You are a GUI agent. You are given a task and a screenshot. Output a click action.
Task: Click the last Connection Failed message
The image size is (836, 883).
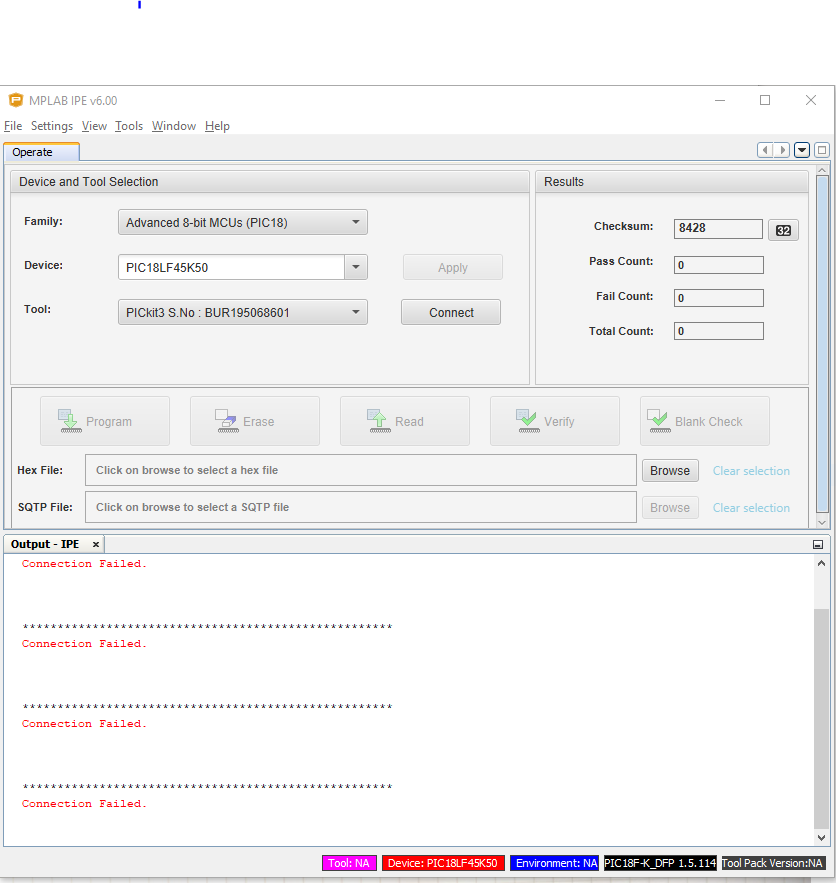(84, 804)
